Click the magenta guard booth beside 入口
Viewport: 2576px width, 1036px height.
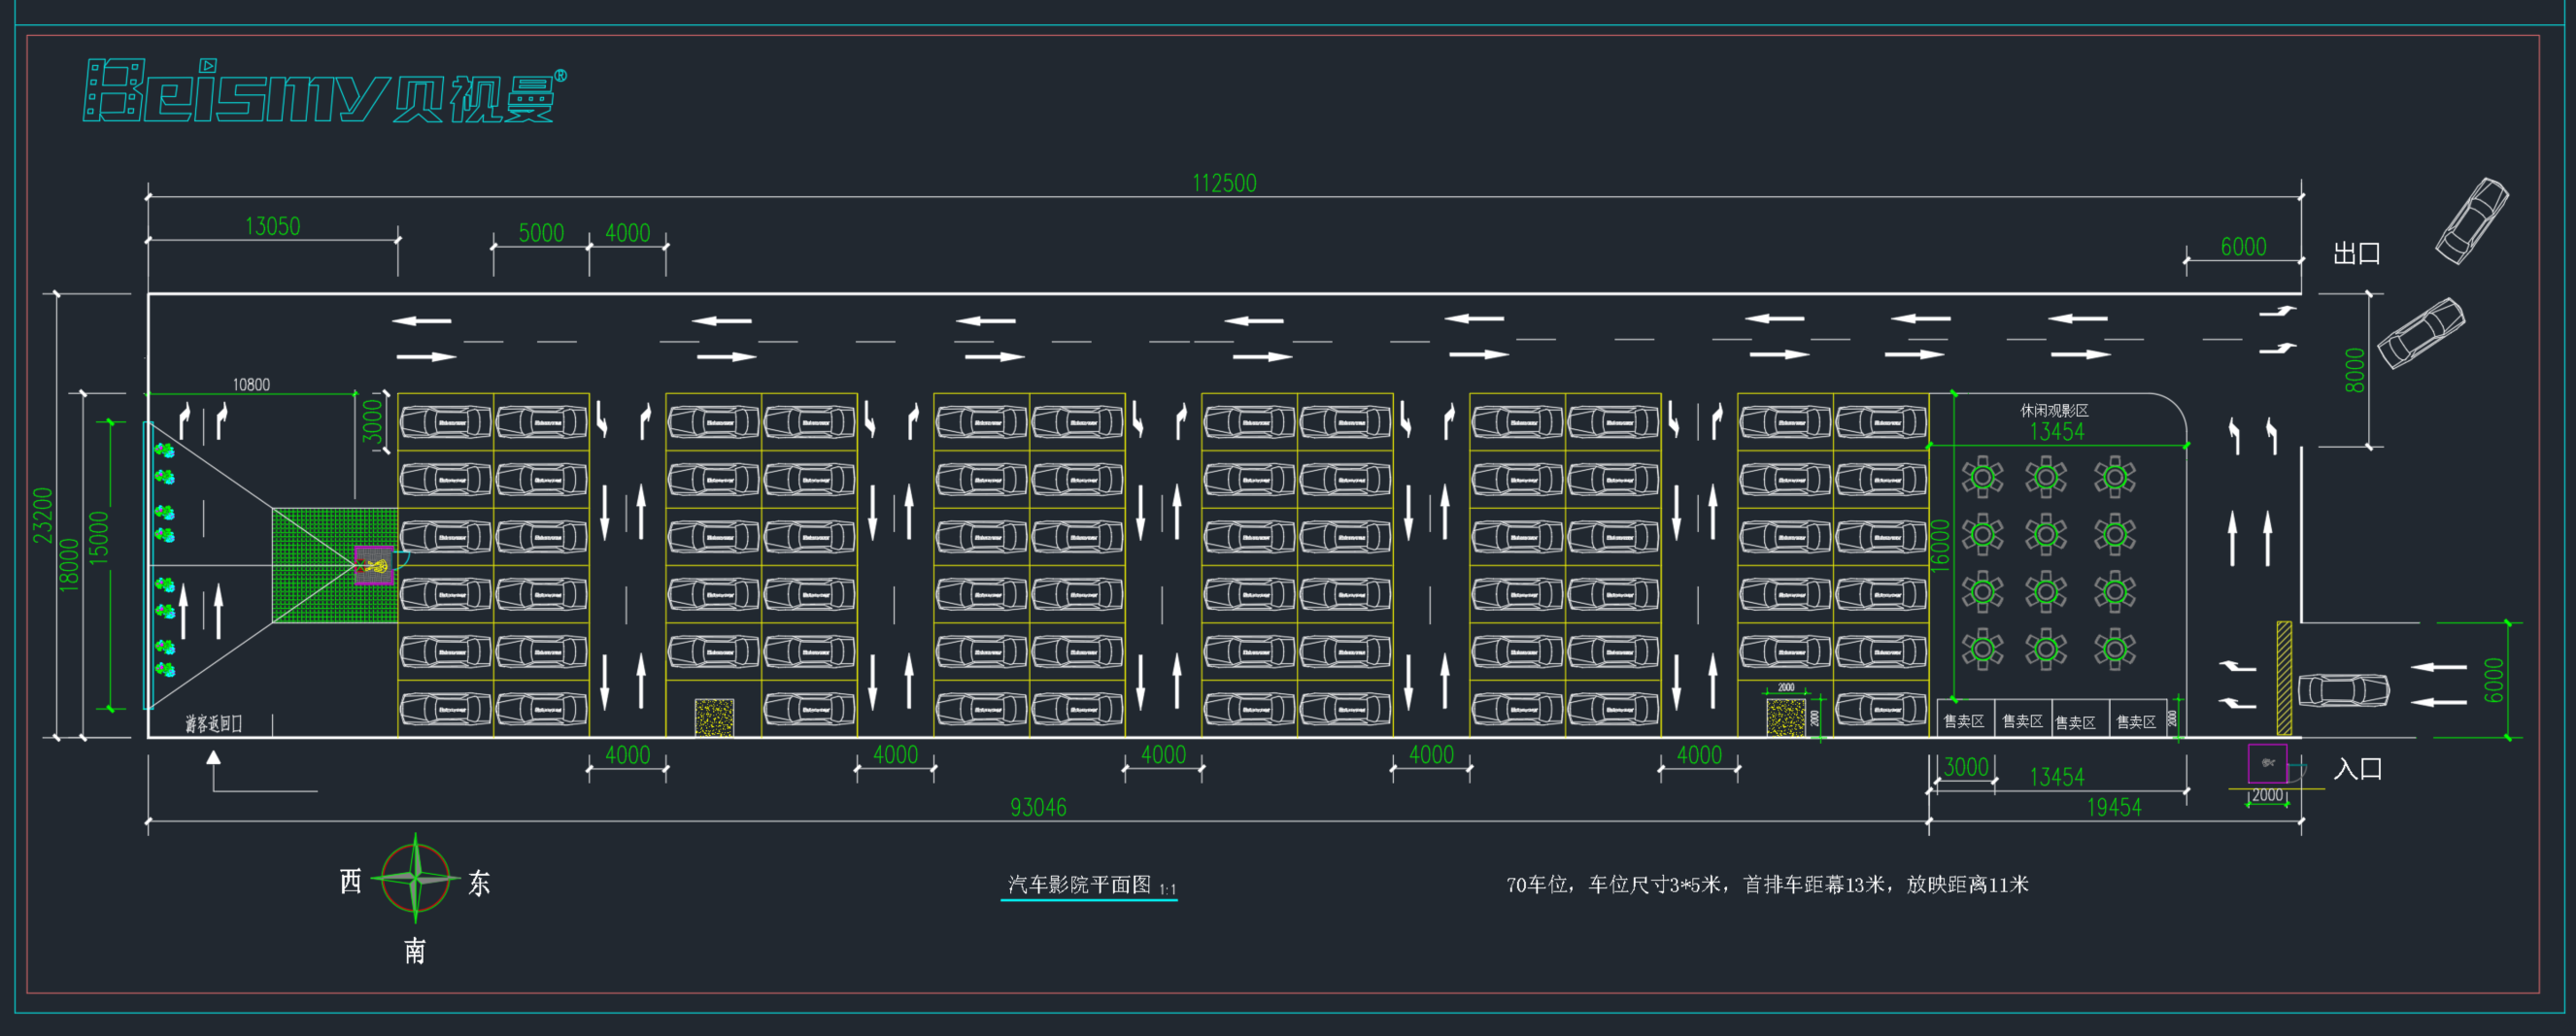[2267, 763]
